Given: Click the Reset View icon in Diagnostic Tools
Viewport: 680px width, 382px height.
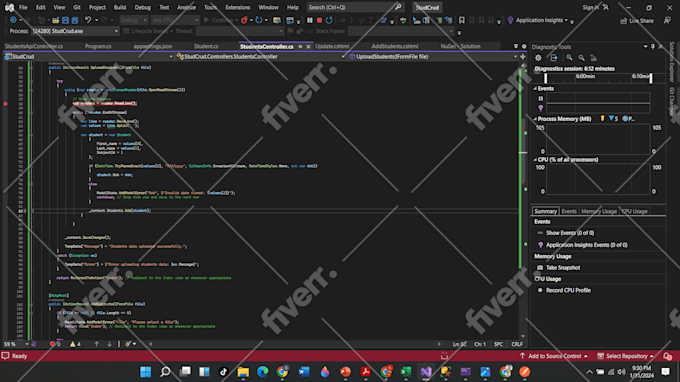Looking at the screenshot, I should pos(593,58).
